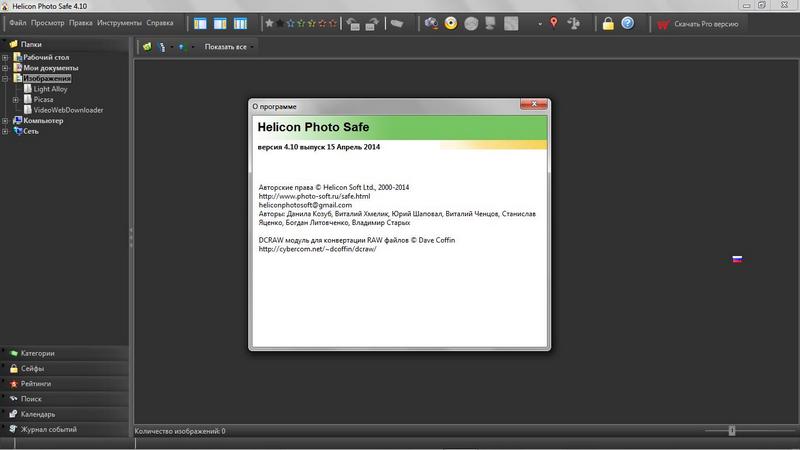Open the small dropdown arrow beside map pin

[x=540, y=24]
